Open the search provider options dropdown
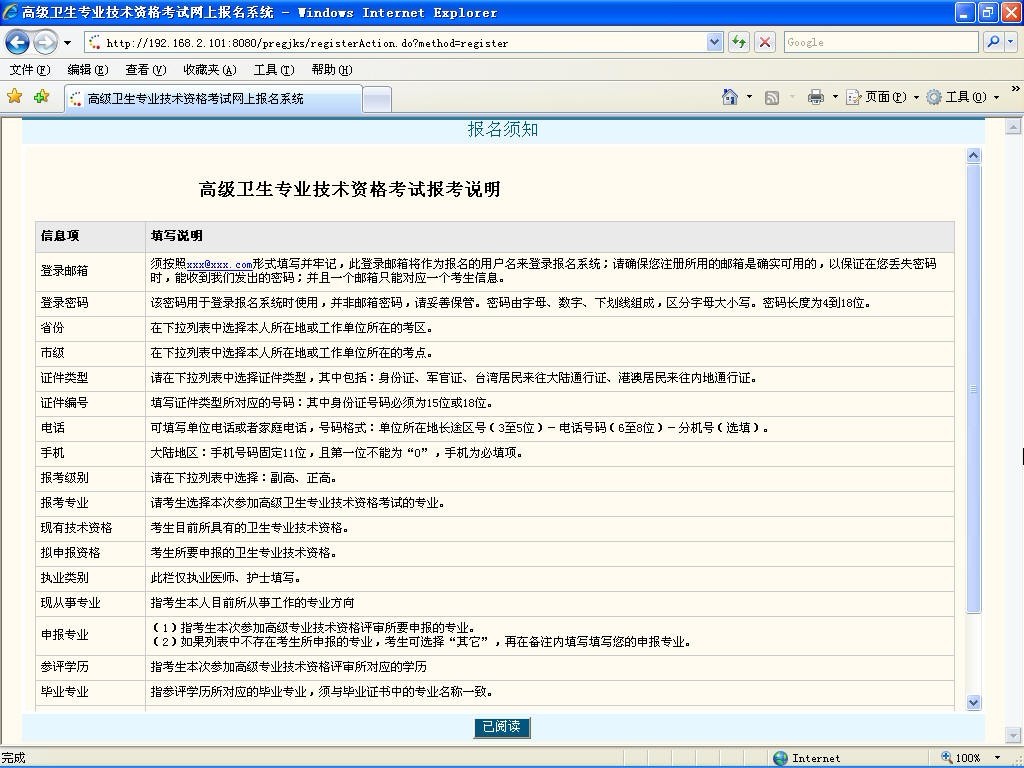Image resolution: width=1024 pixels, height=768 pixels. pyautogui.click(x=1011, y=42)
